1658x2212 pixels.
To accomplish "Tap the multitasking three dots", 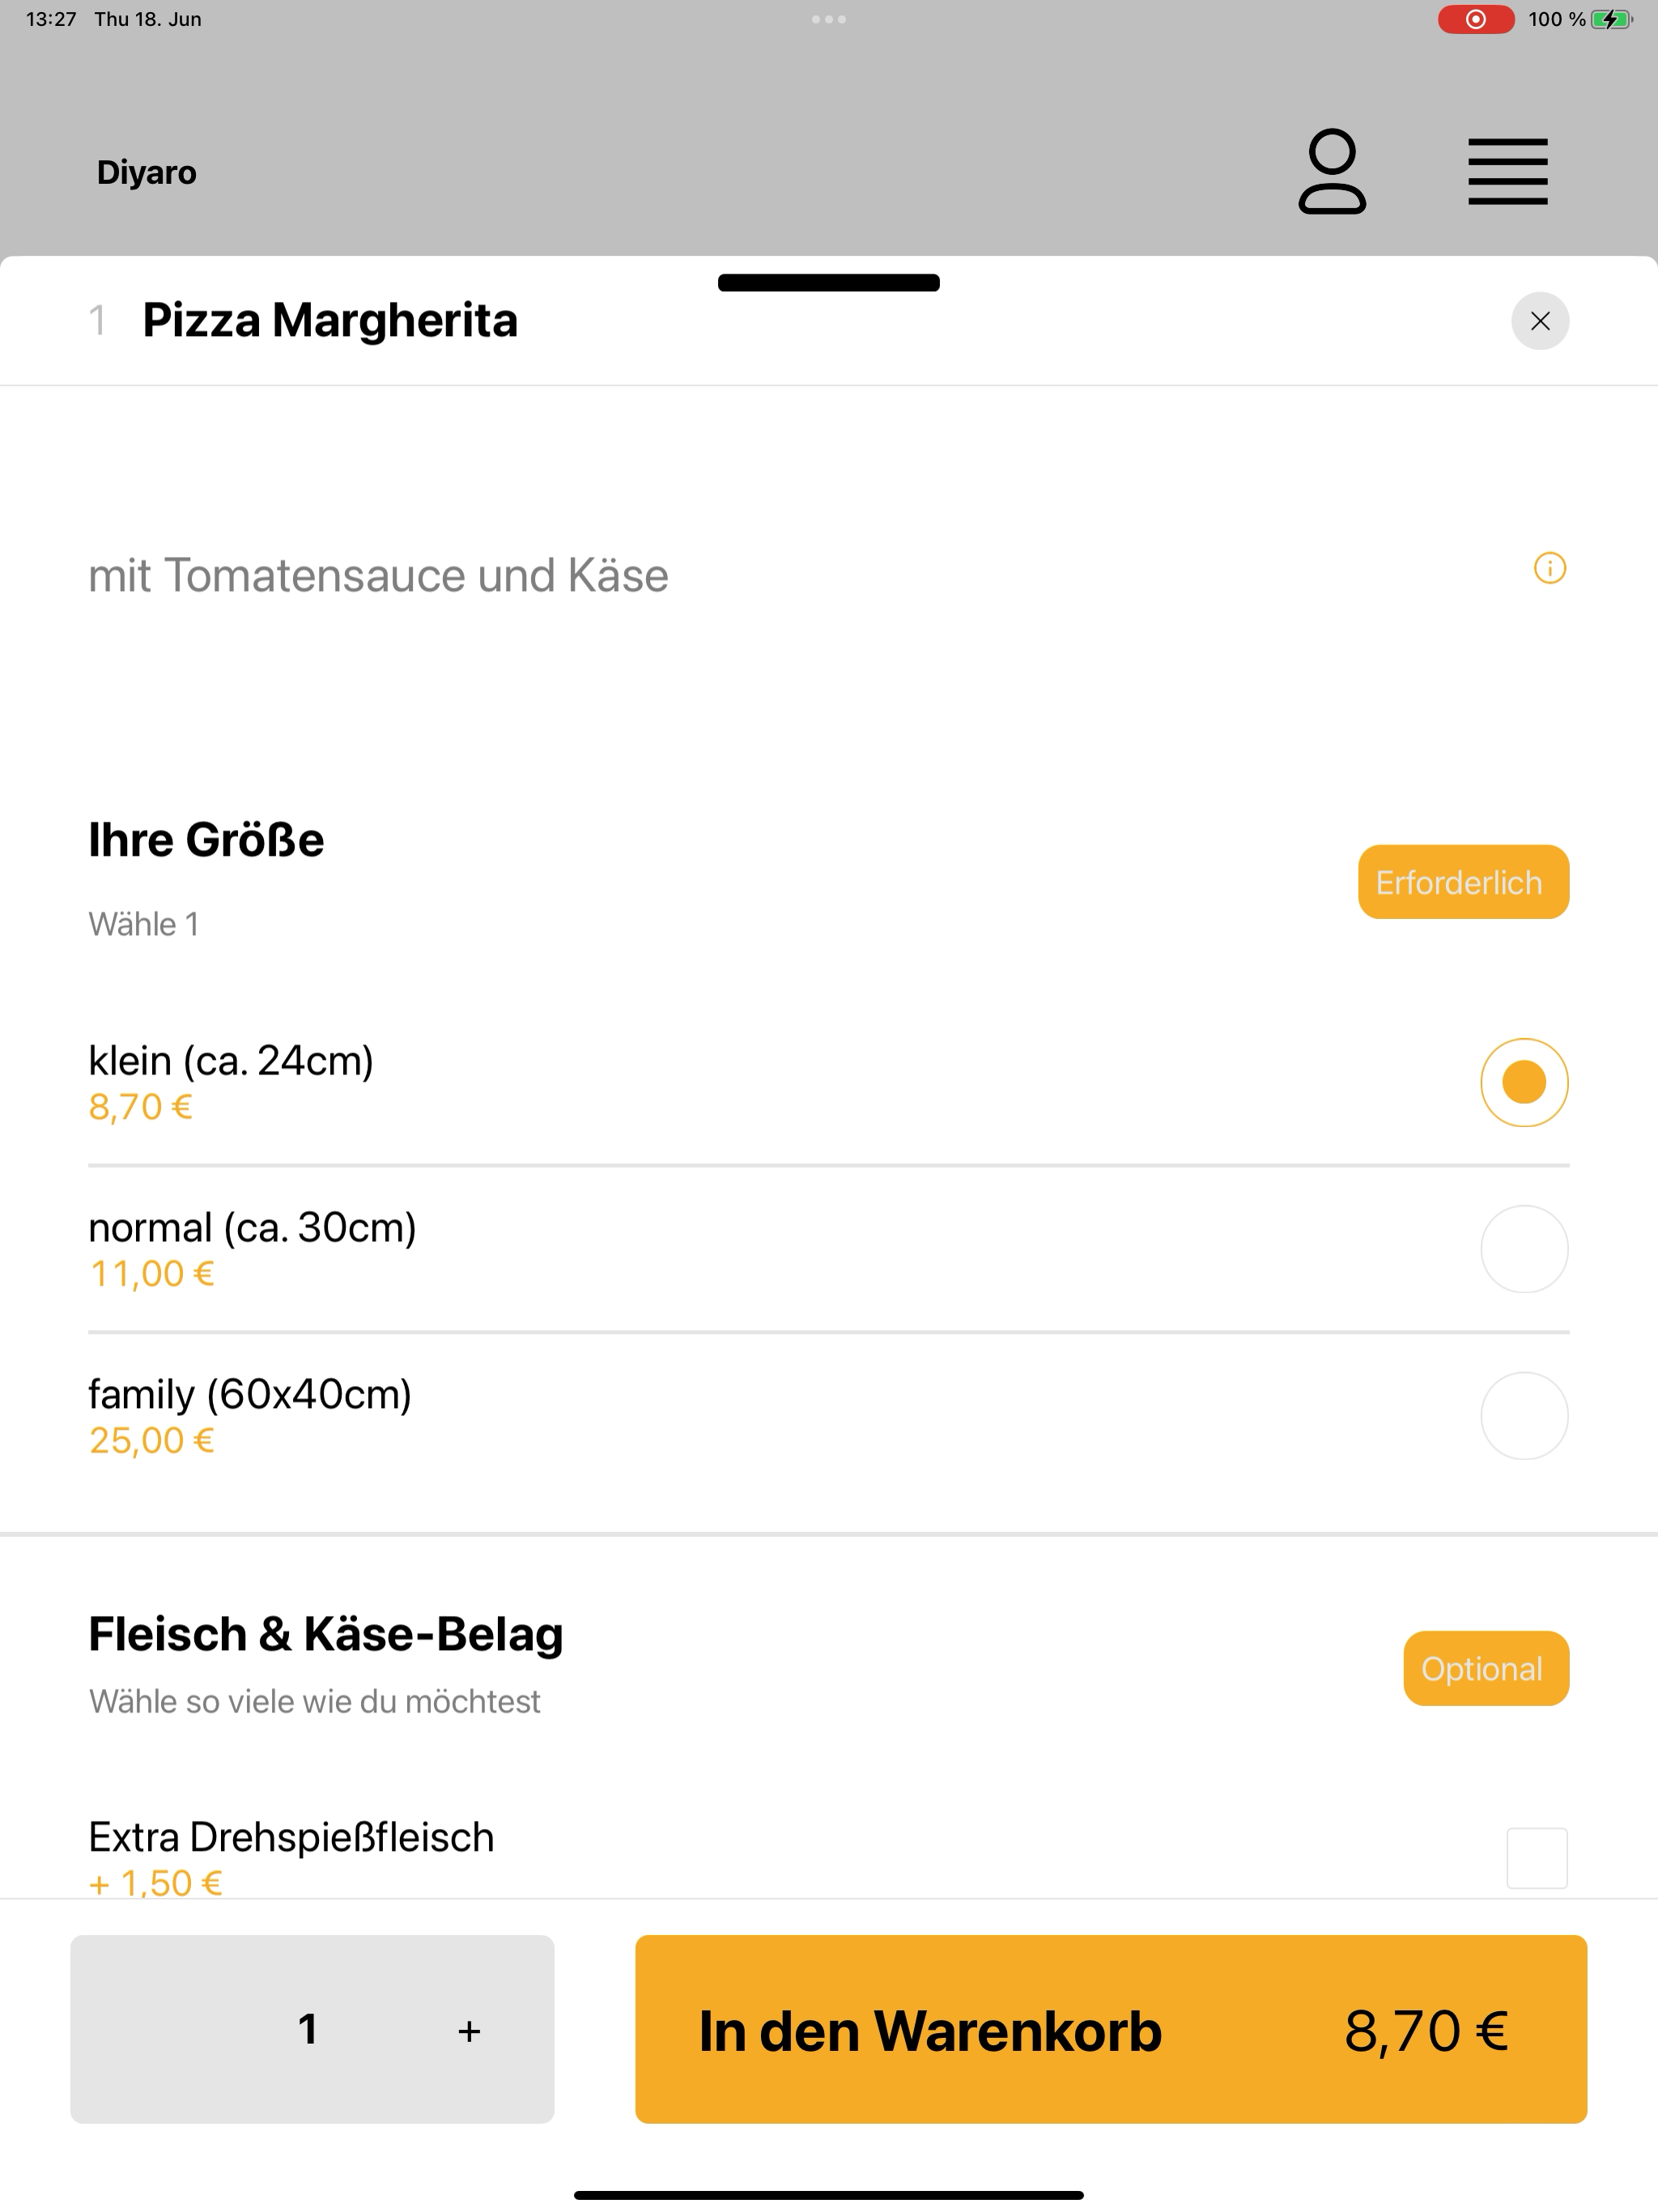I will pos(828,19).
